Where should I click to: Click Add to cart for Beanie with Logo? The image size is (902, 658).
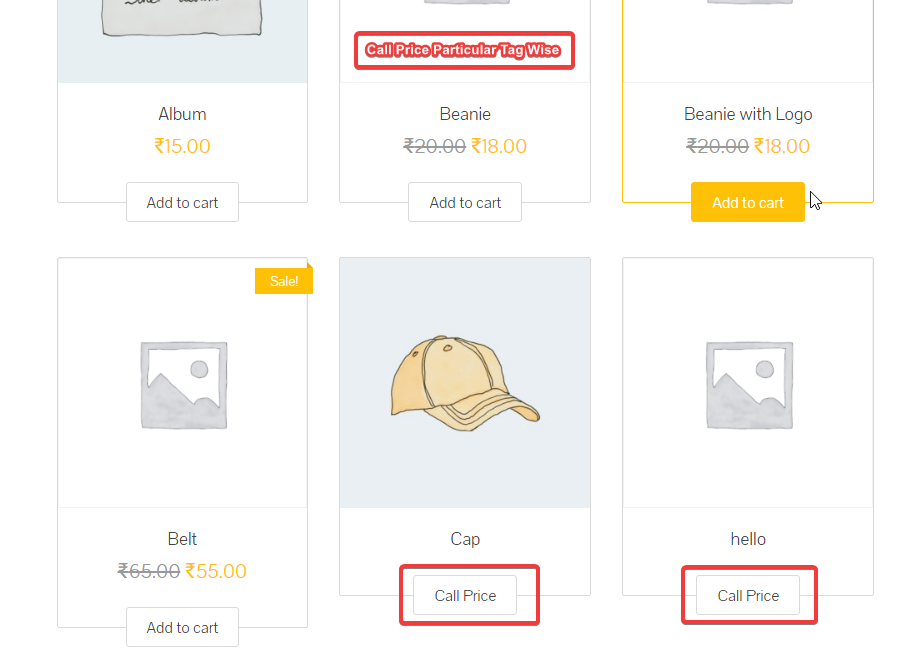point(747,202)
